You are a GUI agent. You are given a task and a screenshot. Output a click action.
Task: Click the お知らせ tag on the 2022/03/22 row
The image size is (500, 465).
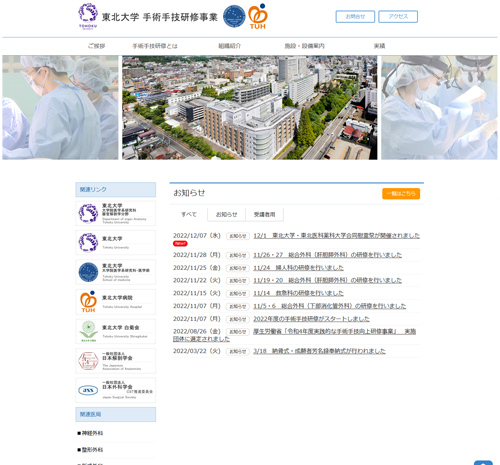[238, 351]
